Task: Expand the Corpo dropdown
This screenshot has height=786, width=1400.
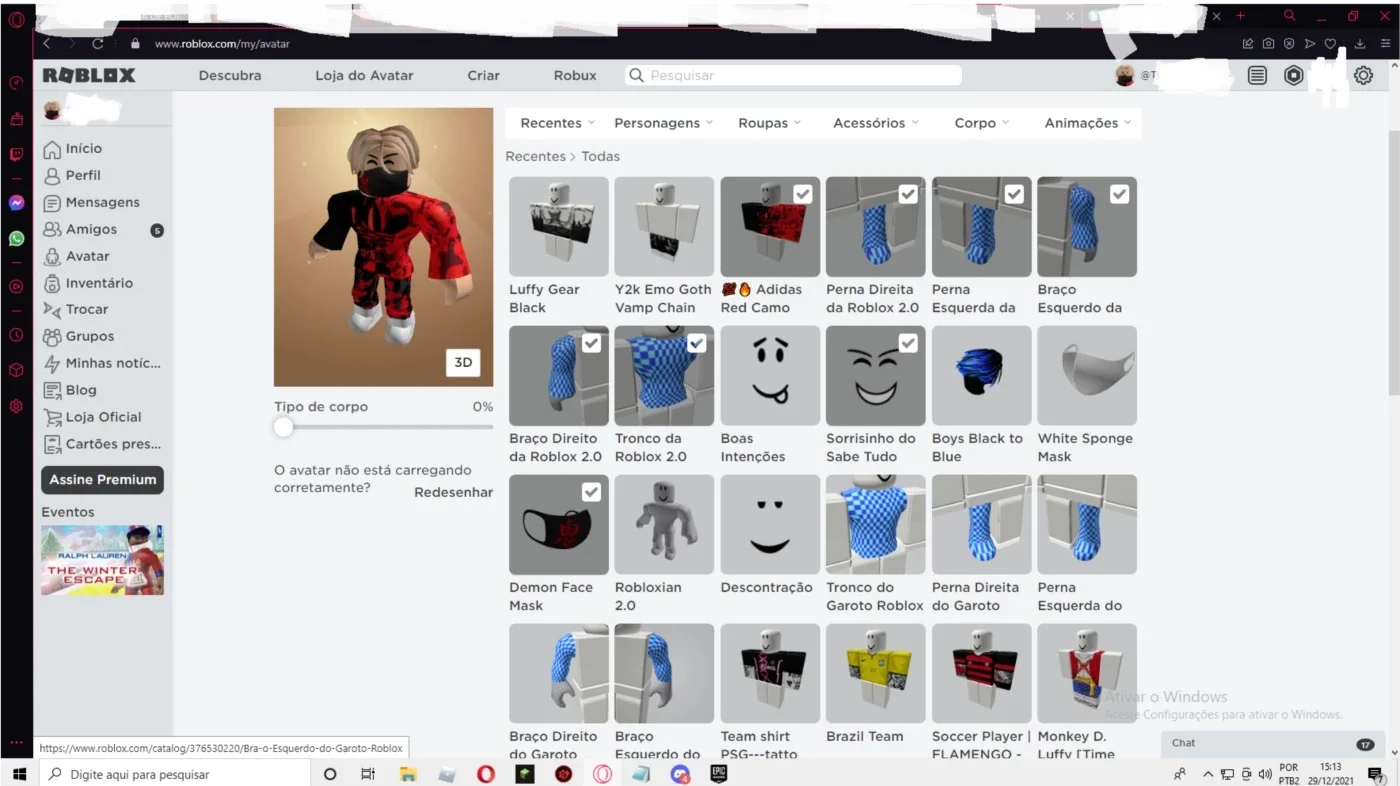Action: pyautogui.click(x=982, y=123)
